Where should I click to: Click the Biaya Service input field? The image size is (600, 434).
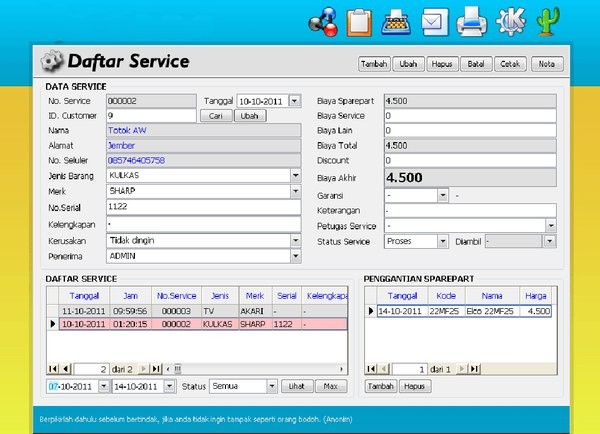(x=470, y=116)
